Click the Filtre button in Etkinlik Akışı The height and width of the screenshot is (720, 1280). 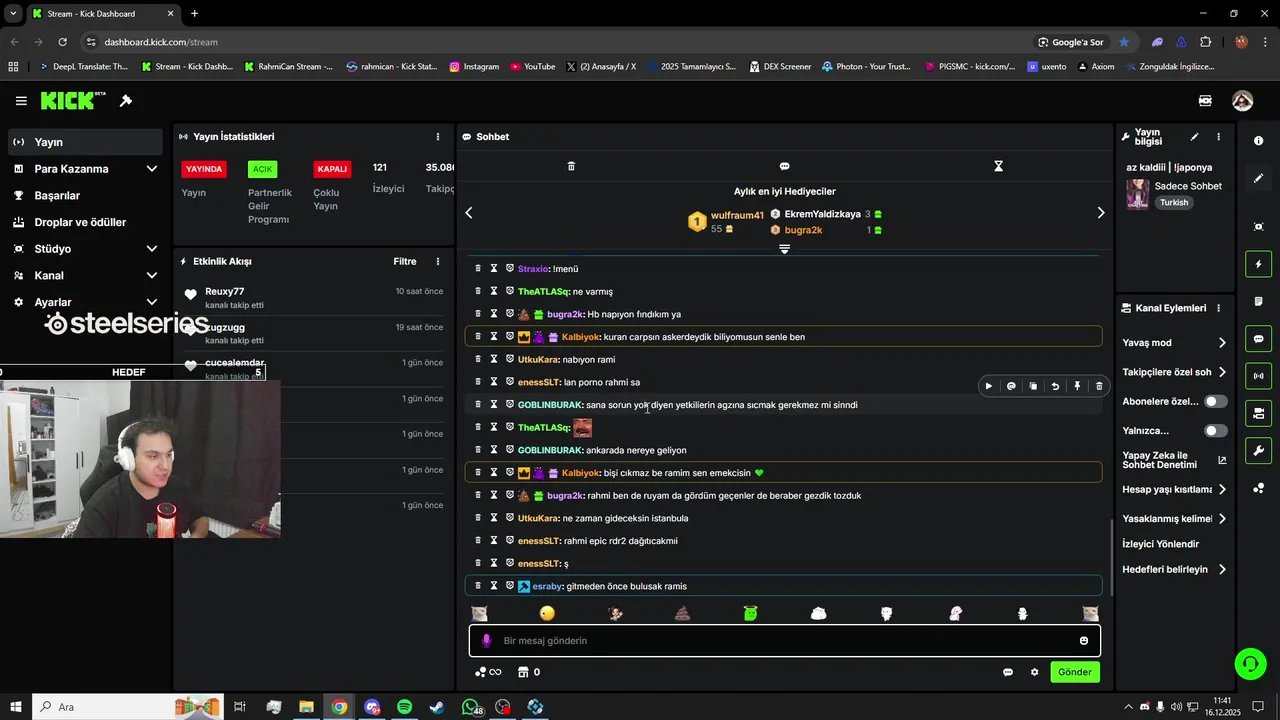pyautogui.click(x=405, y=262)
